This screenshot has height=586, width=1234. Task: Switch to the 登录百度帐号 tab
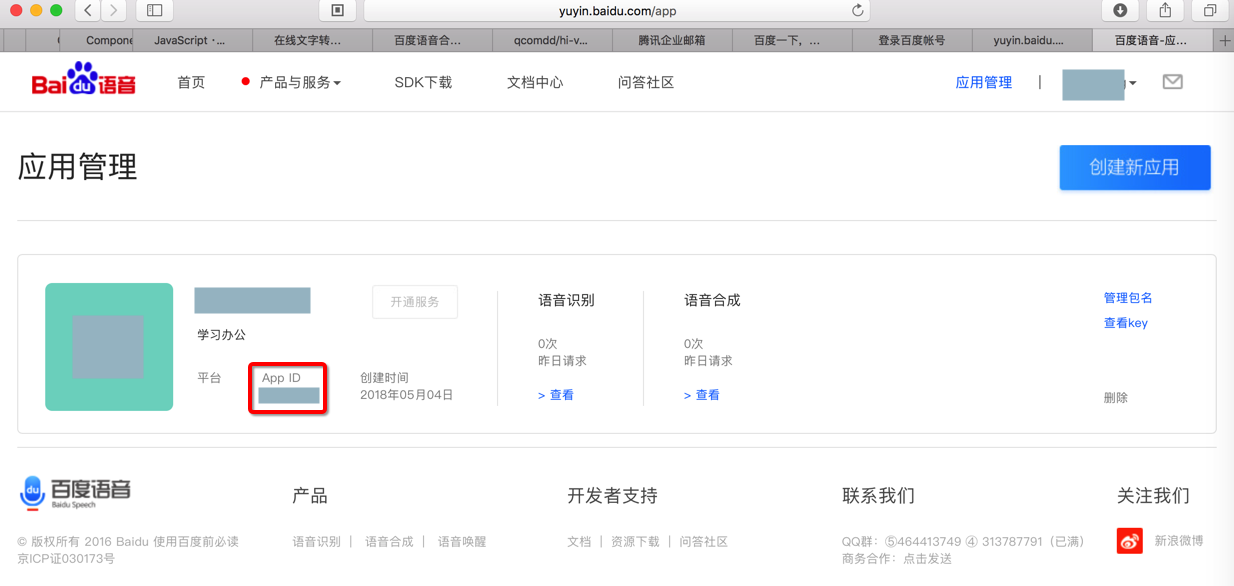(911, 41)
